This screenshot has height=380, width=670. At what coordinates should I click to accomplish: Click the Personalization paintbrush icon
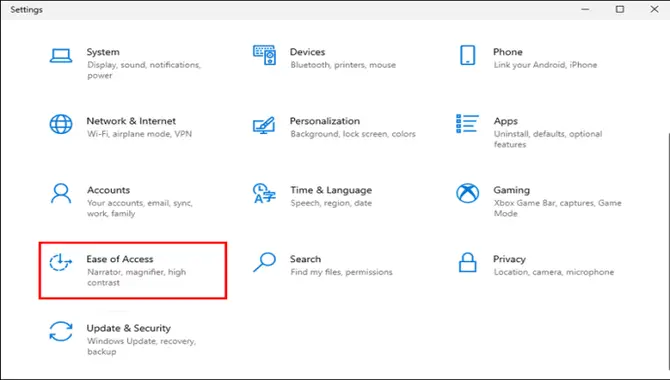tap(264, 125)
